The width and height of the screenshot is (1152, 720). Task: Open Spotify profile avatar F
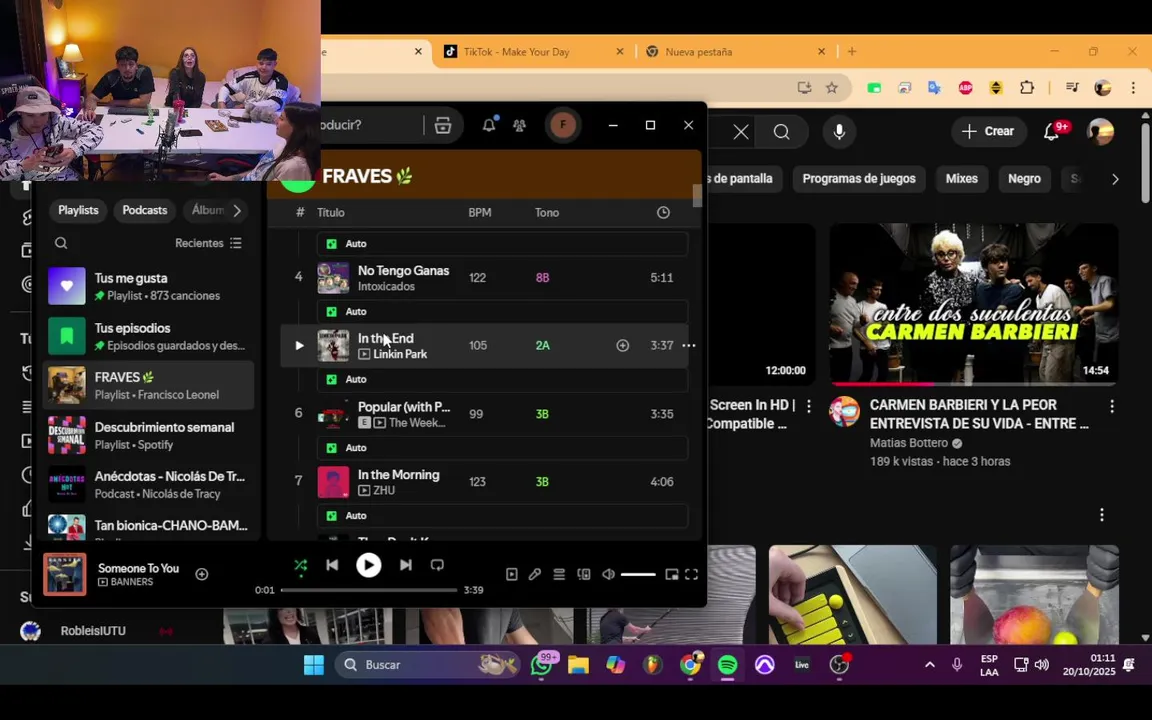click(x=564, y=125)
